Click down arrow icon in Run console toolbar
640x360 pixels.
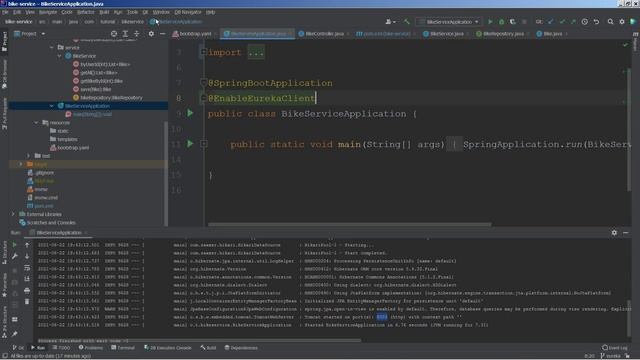(x=27, y=256)
